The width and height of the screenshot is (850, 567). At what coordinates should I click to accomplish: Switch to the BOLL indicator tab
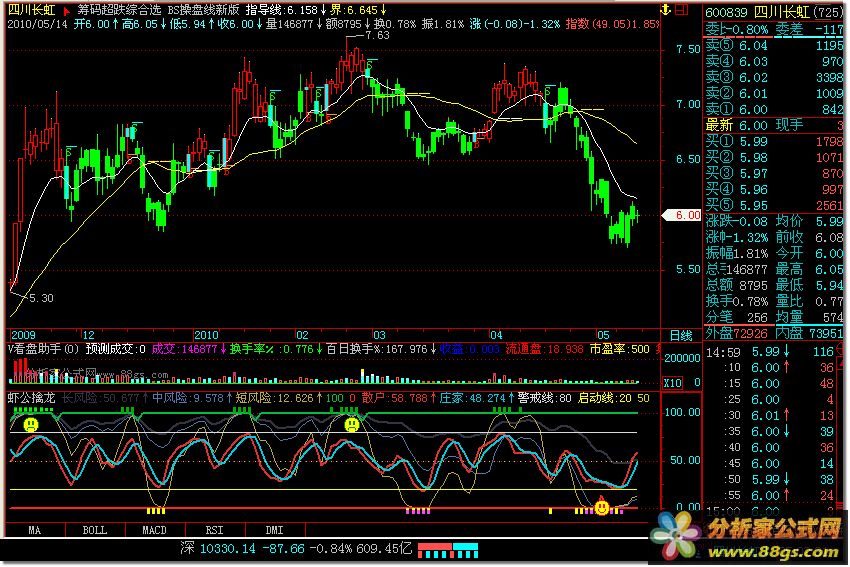tap(94, 528)
